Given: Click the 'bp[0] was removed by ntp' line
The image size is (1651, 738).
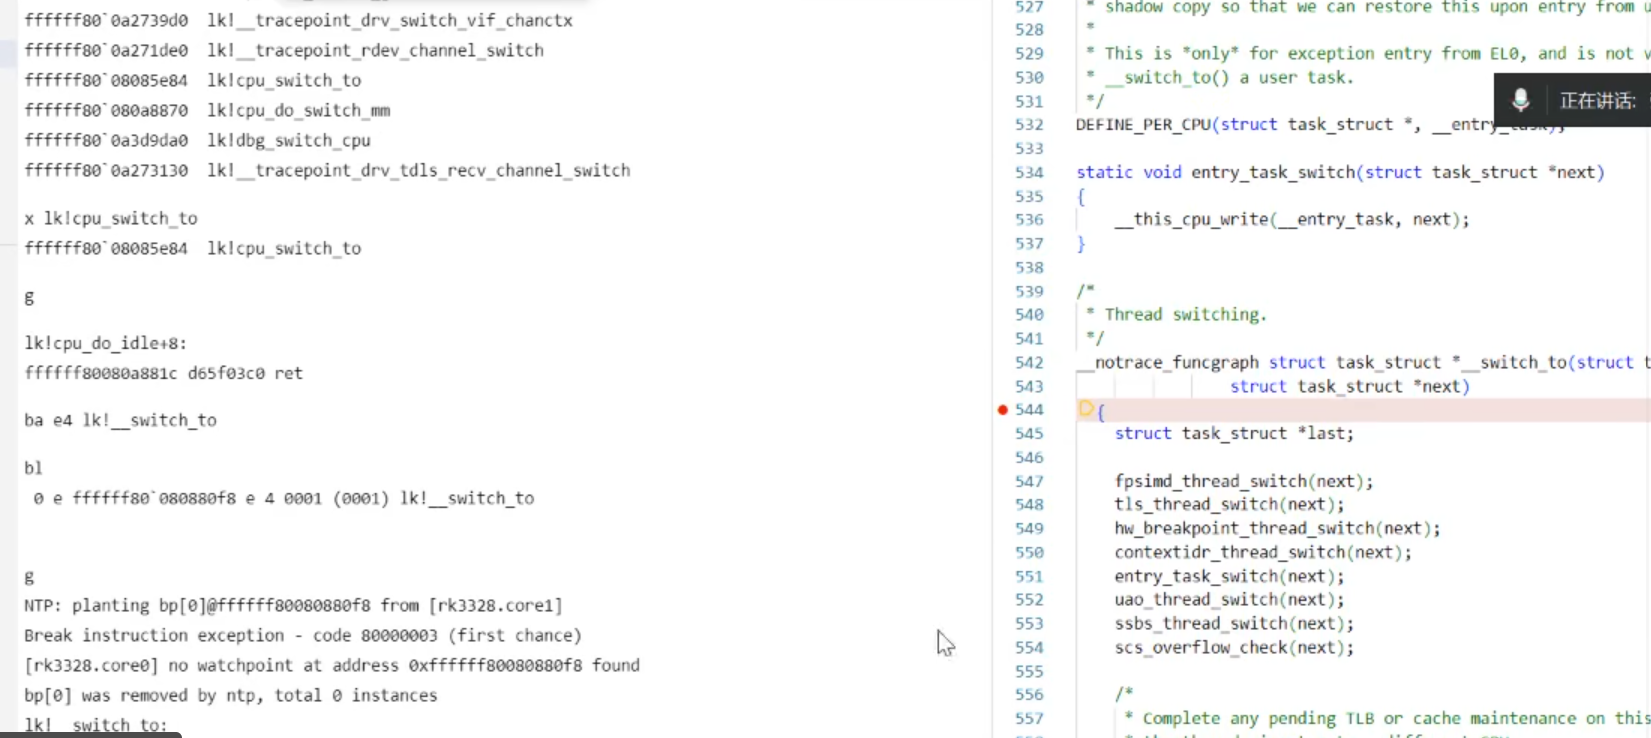Looking at the screenshot, I should click(x=231, y=696).
